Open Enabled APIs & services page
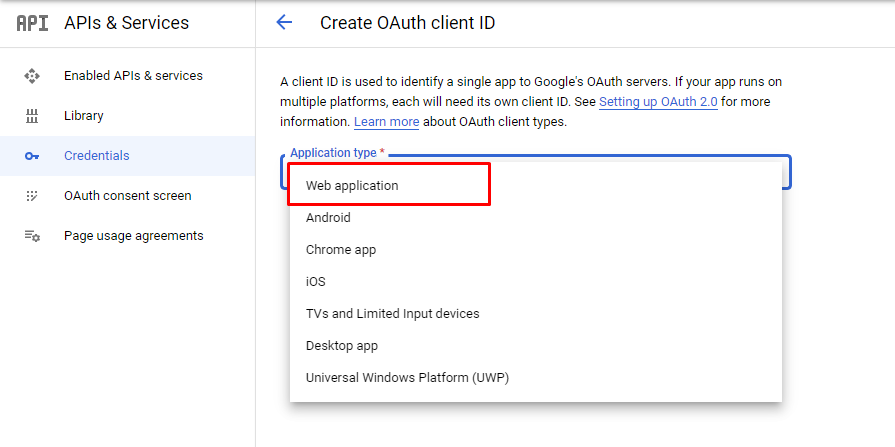This screenshot has width=895, height=447. tap(133, 76)
